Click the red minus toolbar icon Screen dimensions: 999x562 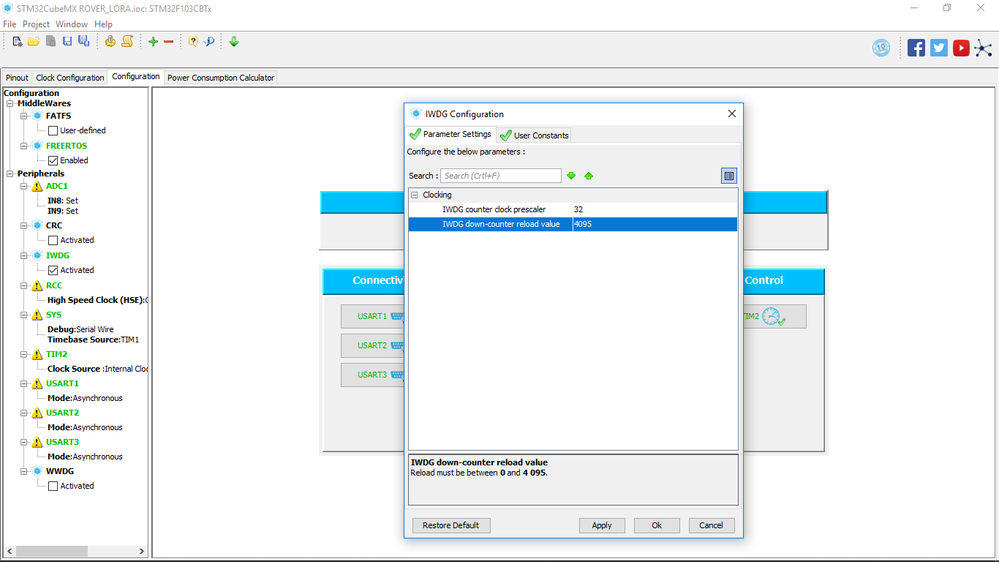pos(169,42)
